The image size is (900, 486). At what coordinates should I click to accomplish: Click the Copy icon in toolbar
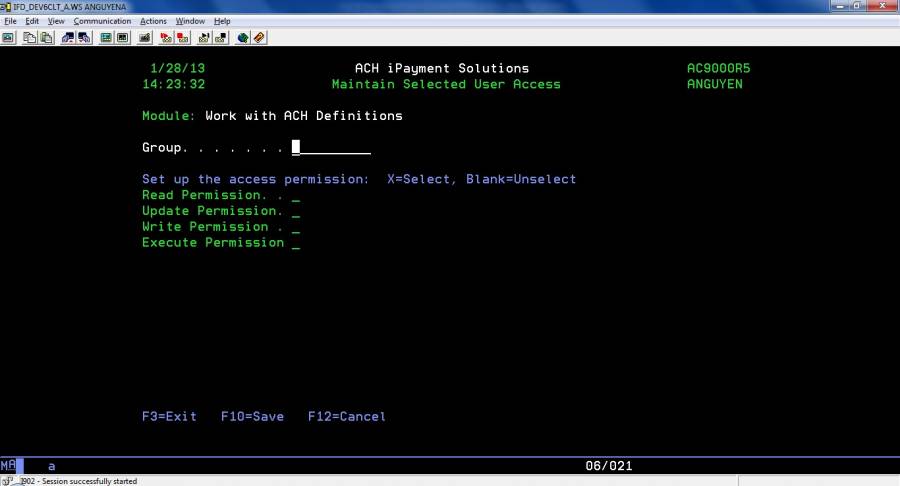pyautogui.click(x=30, y=38)
